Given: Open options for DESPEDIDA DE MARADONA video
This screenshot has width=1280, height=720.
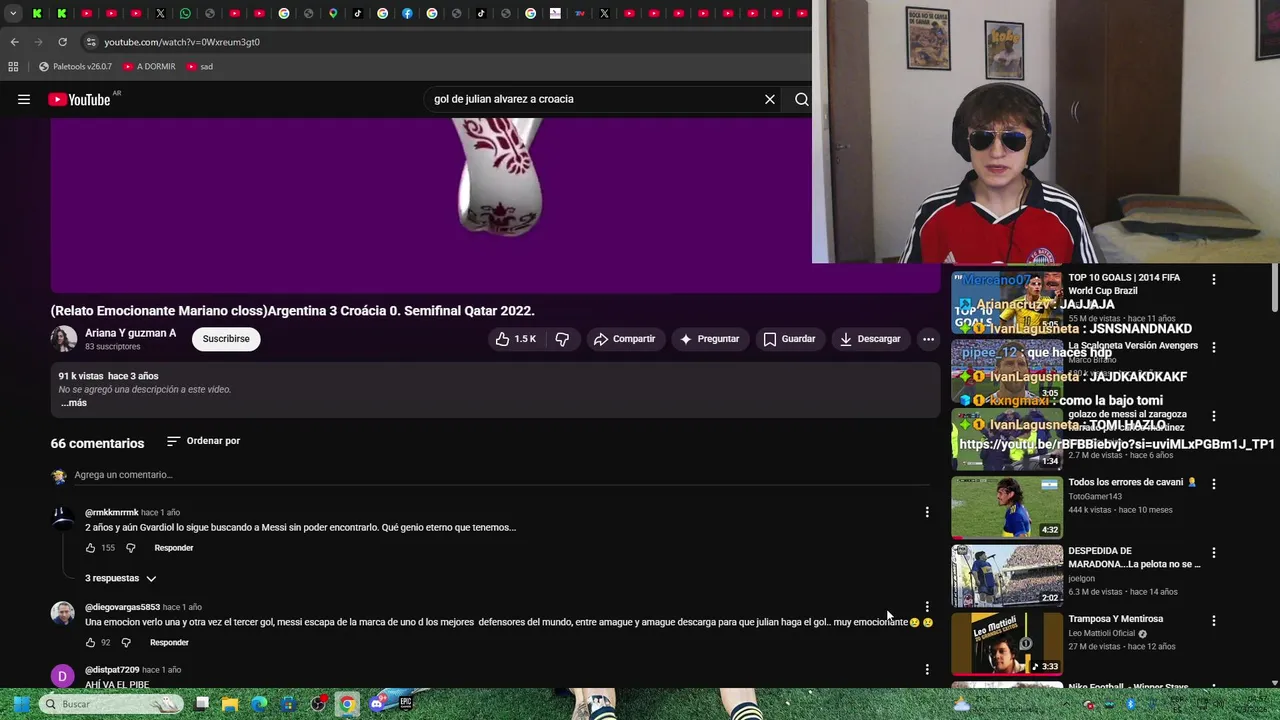Looking at the screenshot, I should click(x=1214, y=552).
